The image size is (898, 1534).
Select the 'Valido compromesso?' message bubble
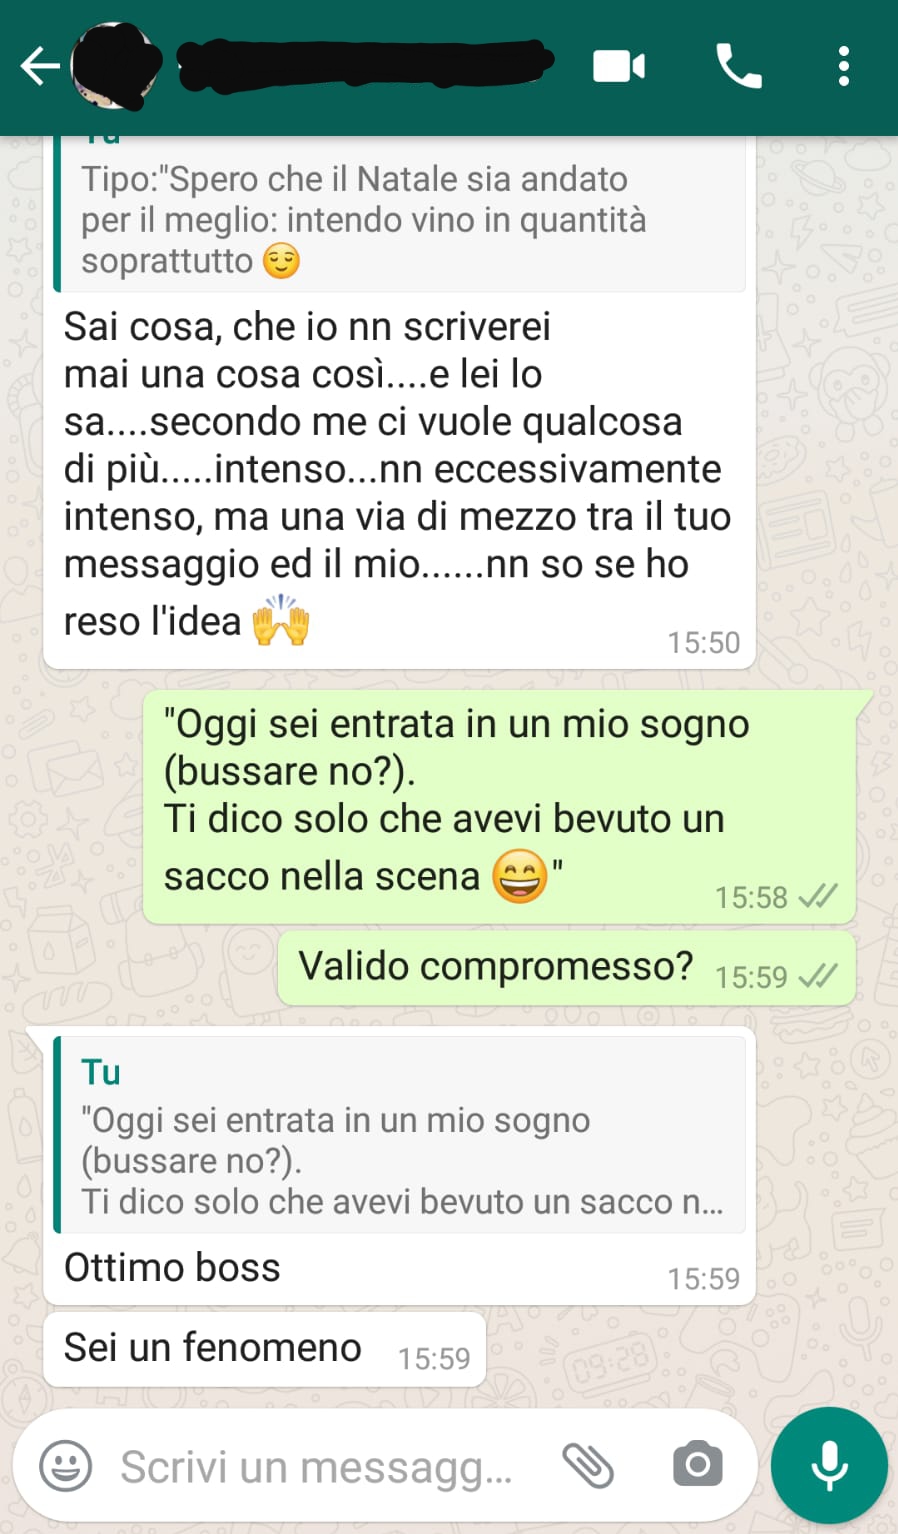567,968
